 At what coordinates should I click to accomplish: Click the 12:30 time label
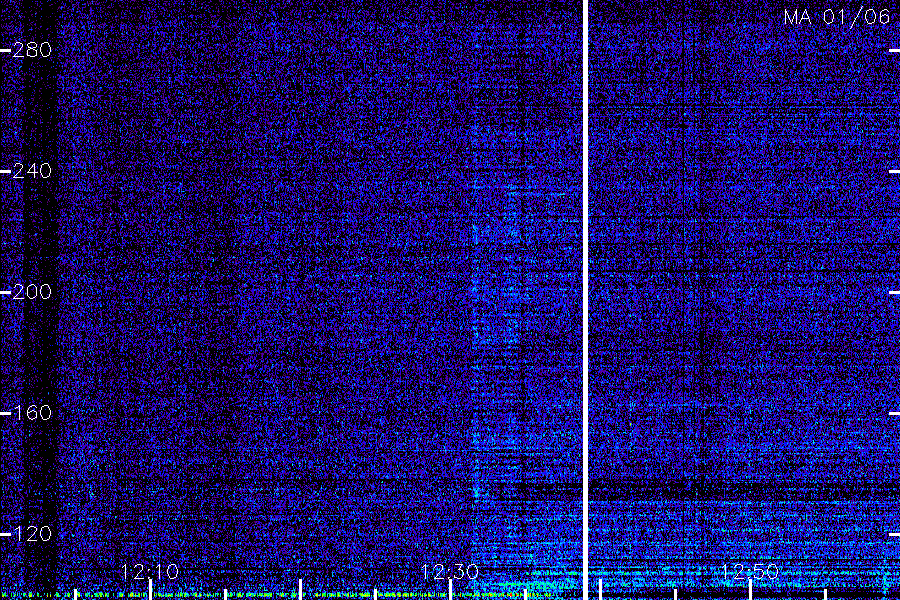pos(450,572)
